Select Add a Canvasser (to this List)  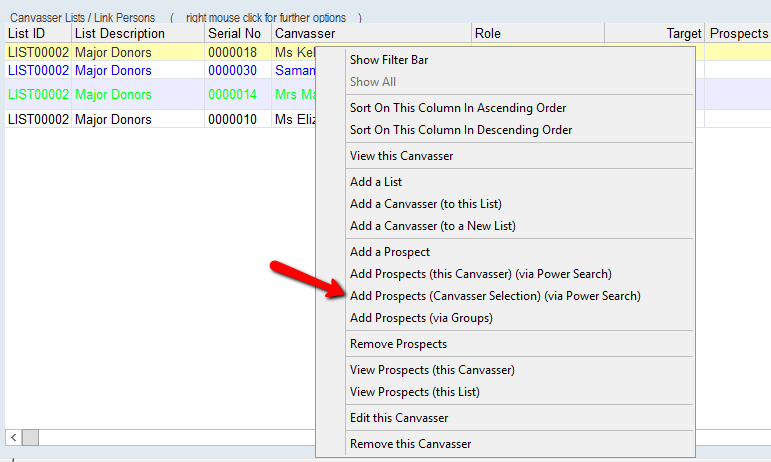tap(425, 204)
